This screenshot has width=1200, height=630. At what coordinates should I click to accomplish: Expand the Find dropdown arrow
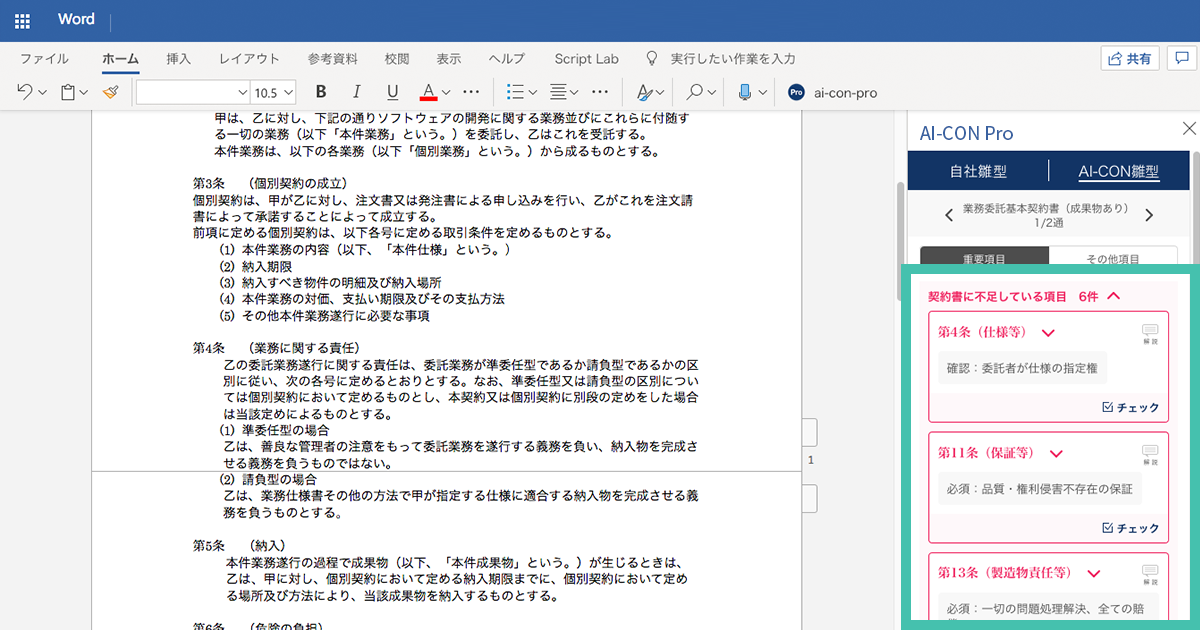[x=712, y=93]
